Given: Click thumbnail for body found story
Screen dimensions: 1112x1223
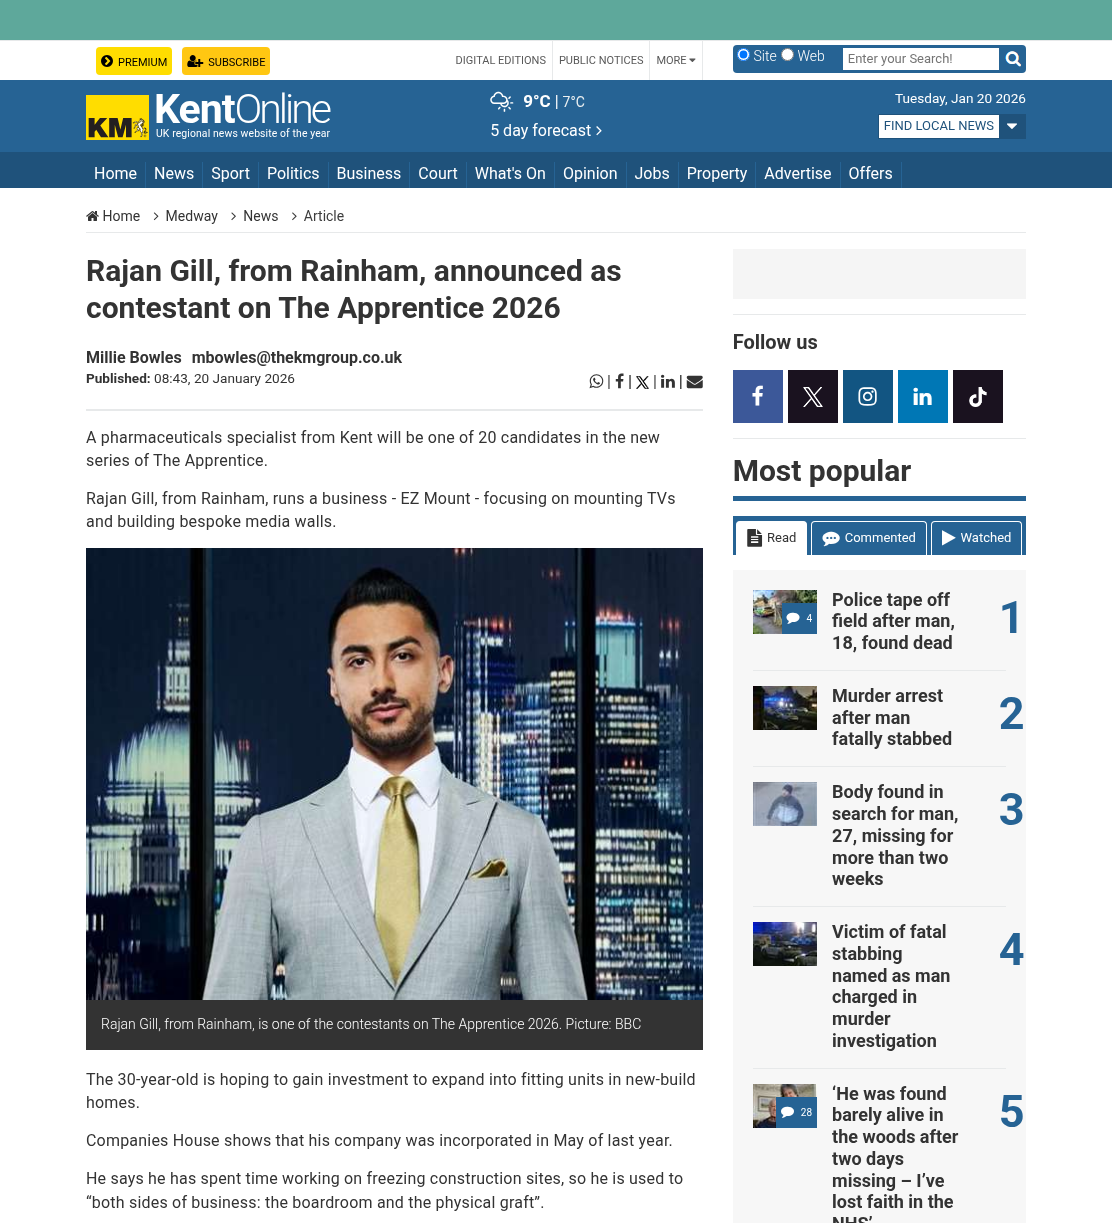Looking at the screenshot, I should (x=785, y=804).
